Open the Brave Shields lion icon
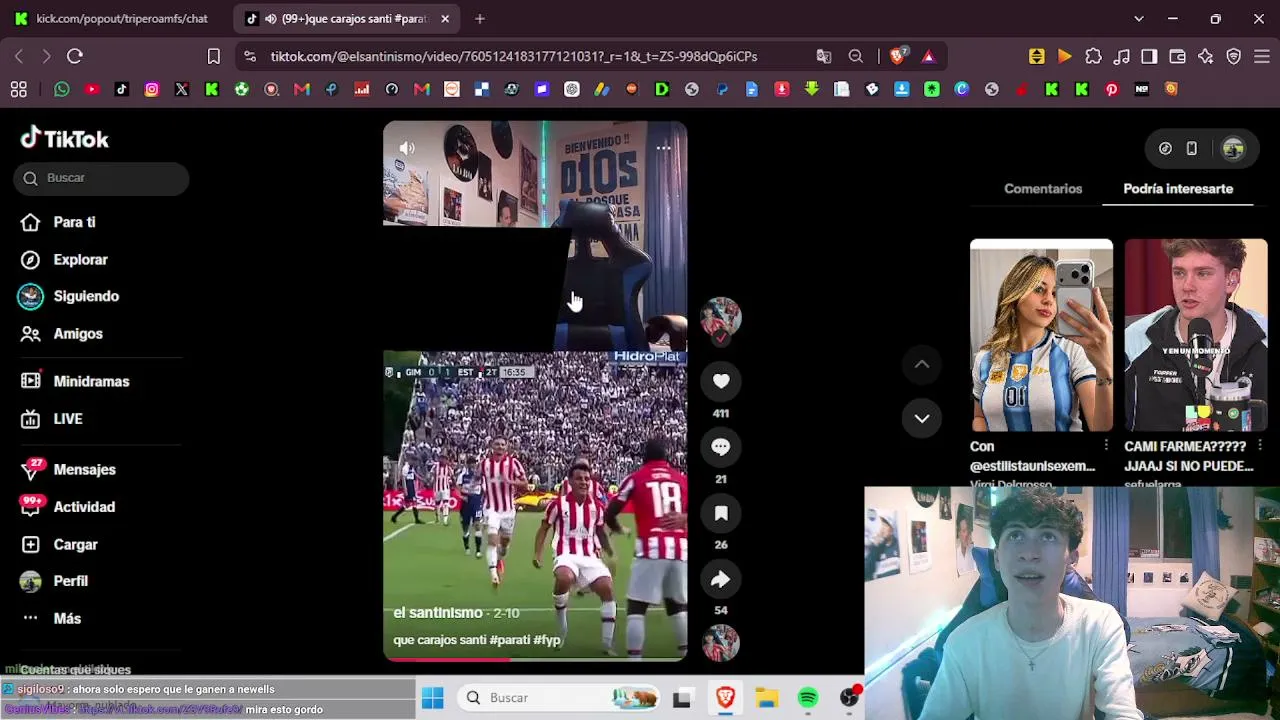 (x=897, y=56)
